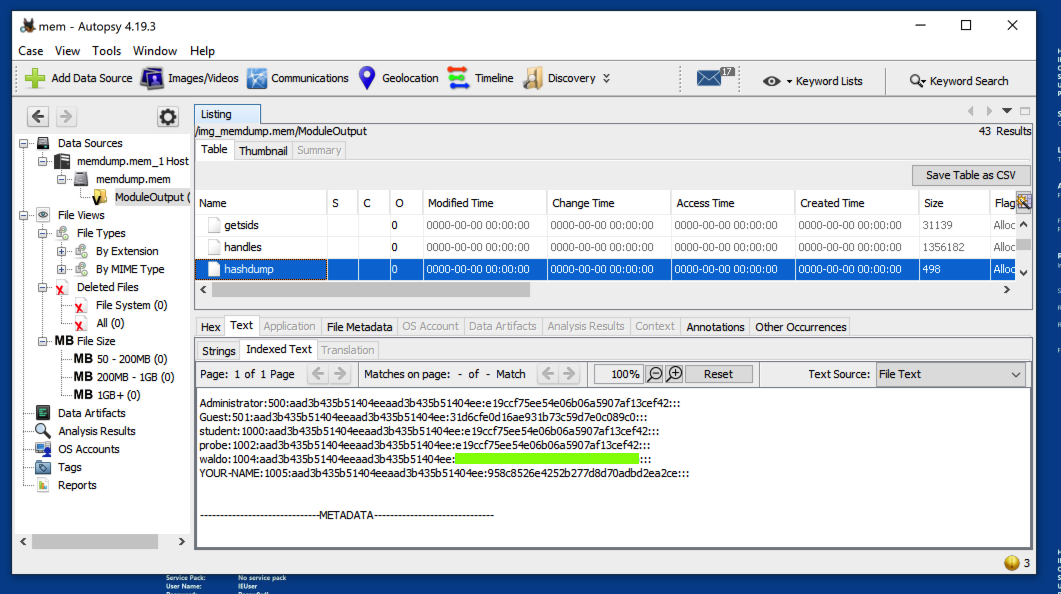Screen dimensions: 1061x594
Task: Click Save Table as CSV button
Action: [970, 175]
